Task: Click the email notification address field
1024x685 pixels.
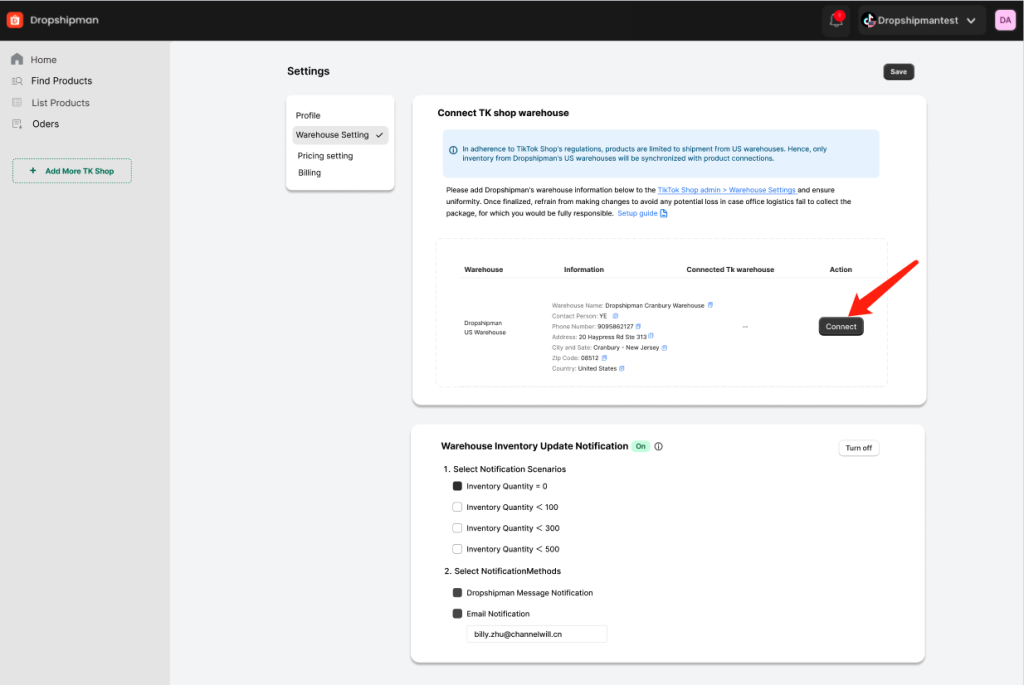Action: click(536, 634)
